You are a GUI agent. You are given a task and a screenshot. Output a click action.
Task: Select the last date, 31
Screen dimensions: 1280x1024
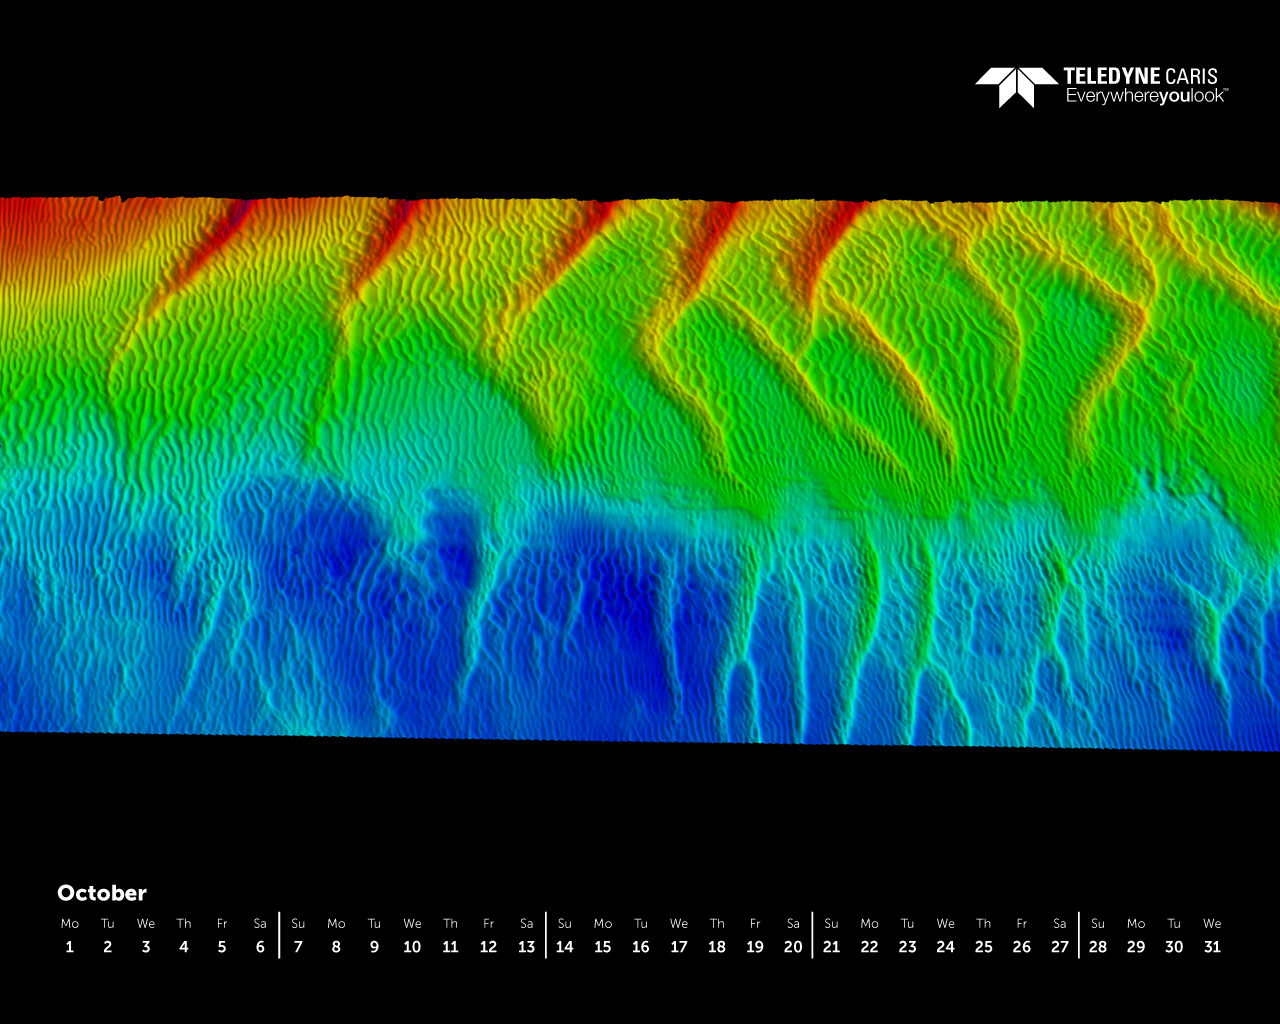click(1212, 947)
